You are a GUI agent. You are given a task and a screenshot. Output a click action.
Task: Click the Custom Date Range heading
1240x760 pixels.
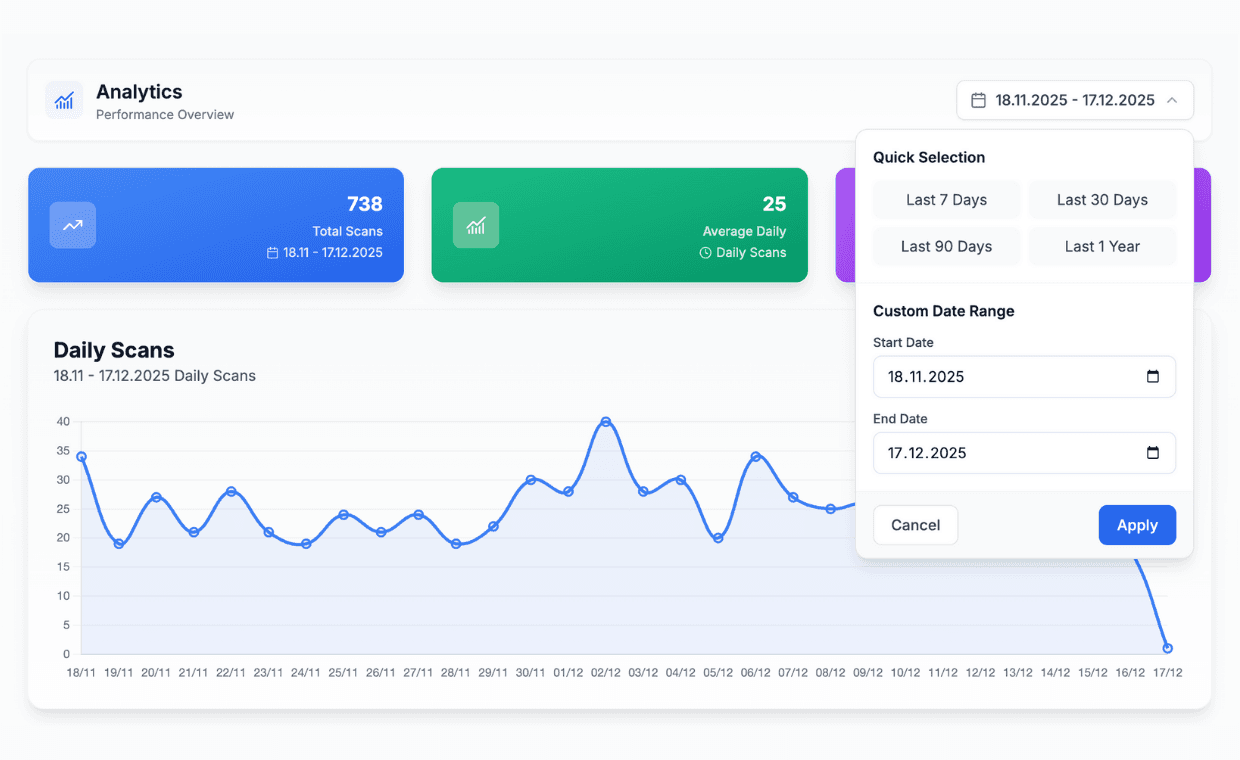click(944, 311)
